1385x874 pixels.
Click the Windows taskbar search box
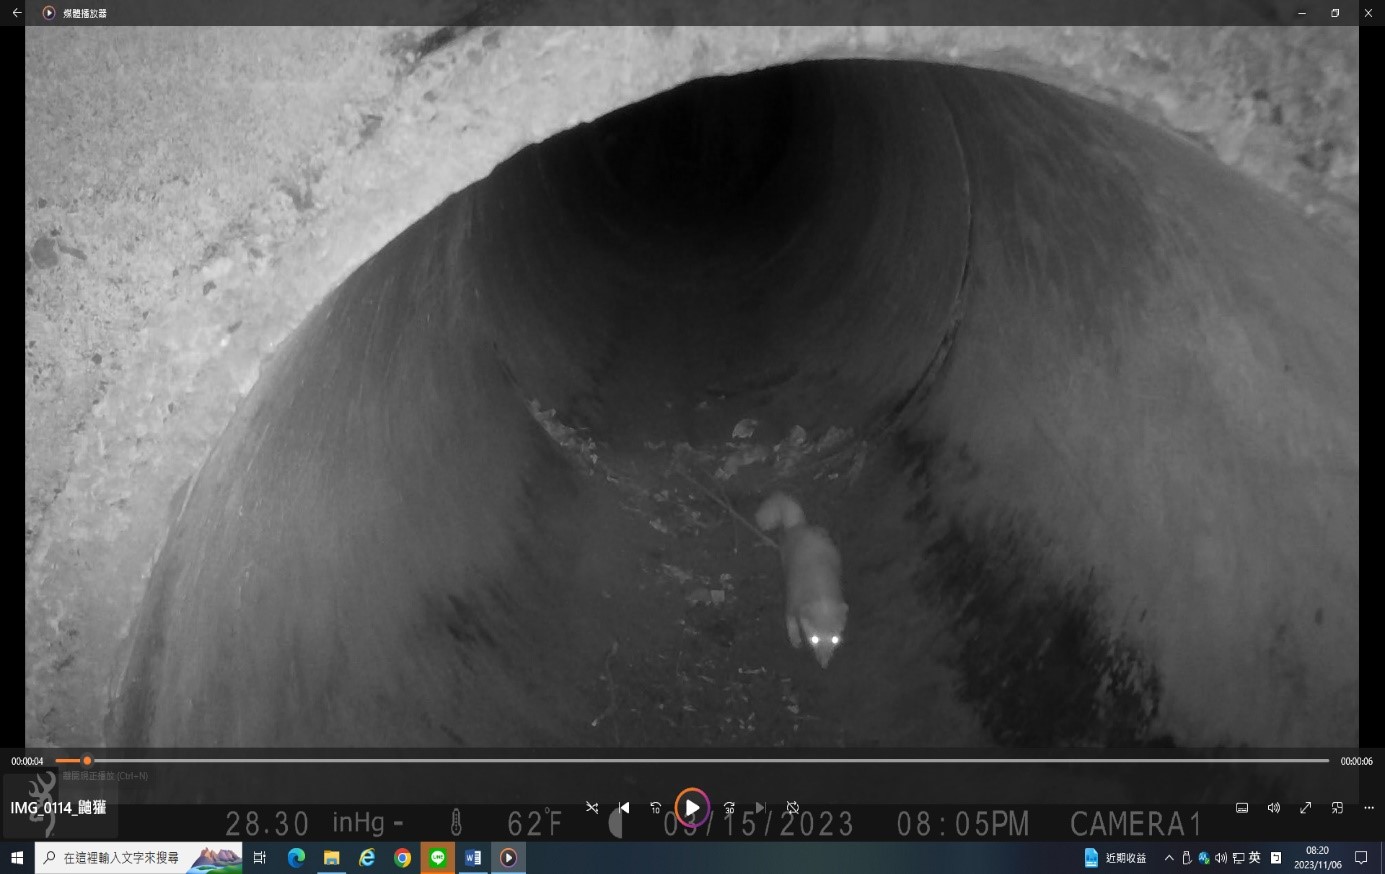tap(138, 858)
